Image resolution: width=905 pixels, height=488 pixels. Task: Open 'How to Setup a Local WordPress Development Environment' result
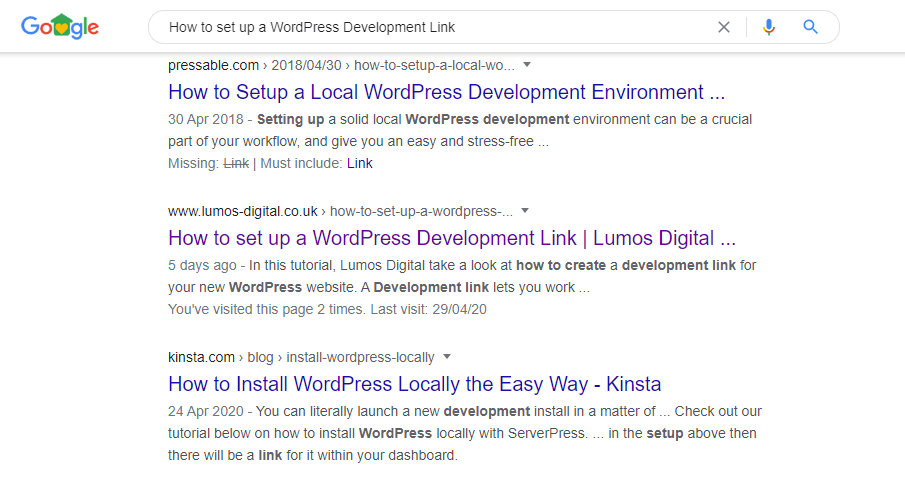point(446,92)
